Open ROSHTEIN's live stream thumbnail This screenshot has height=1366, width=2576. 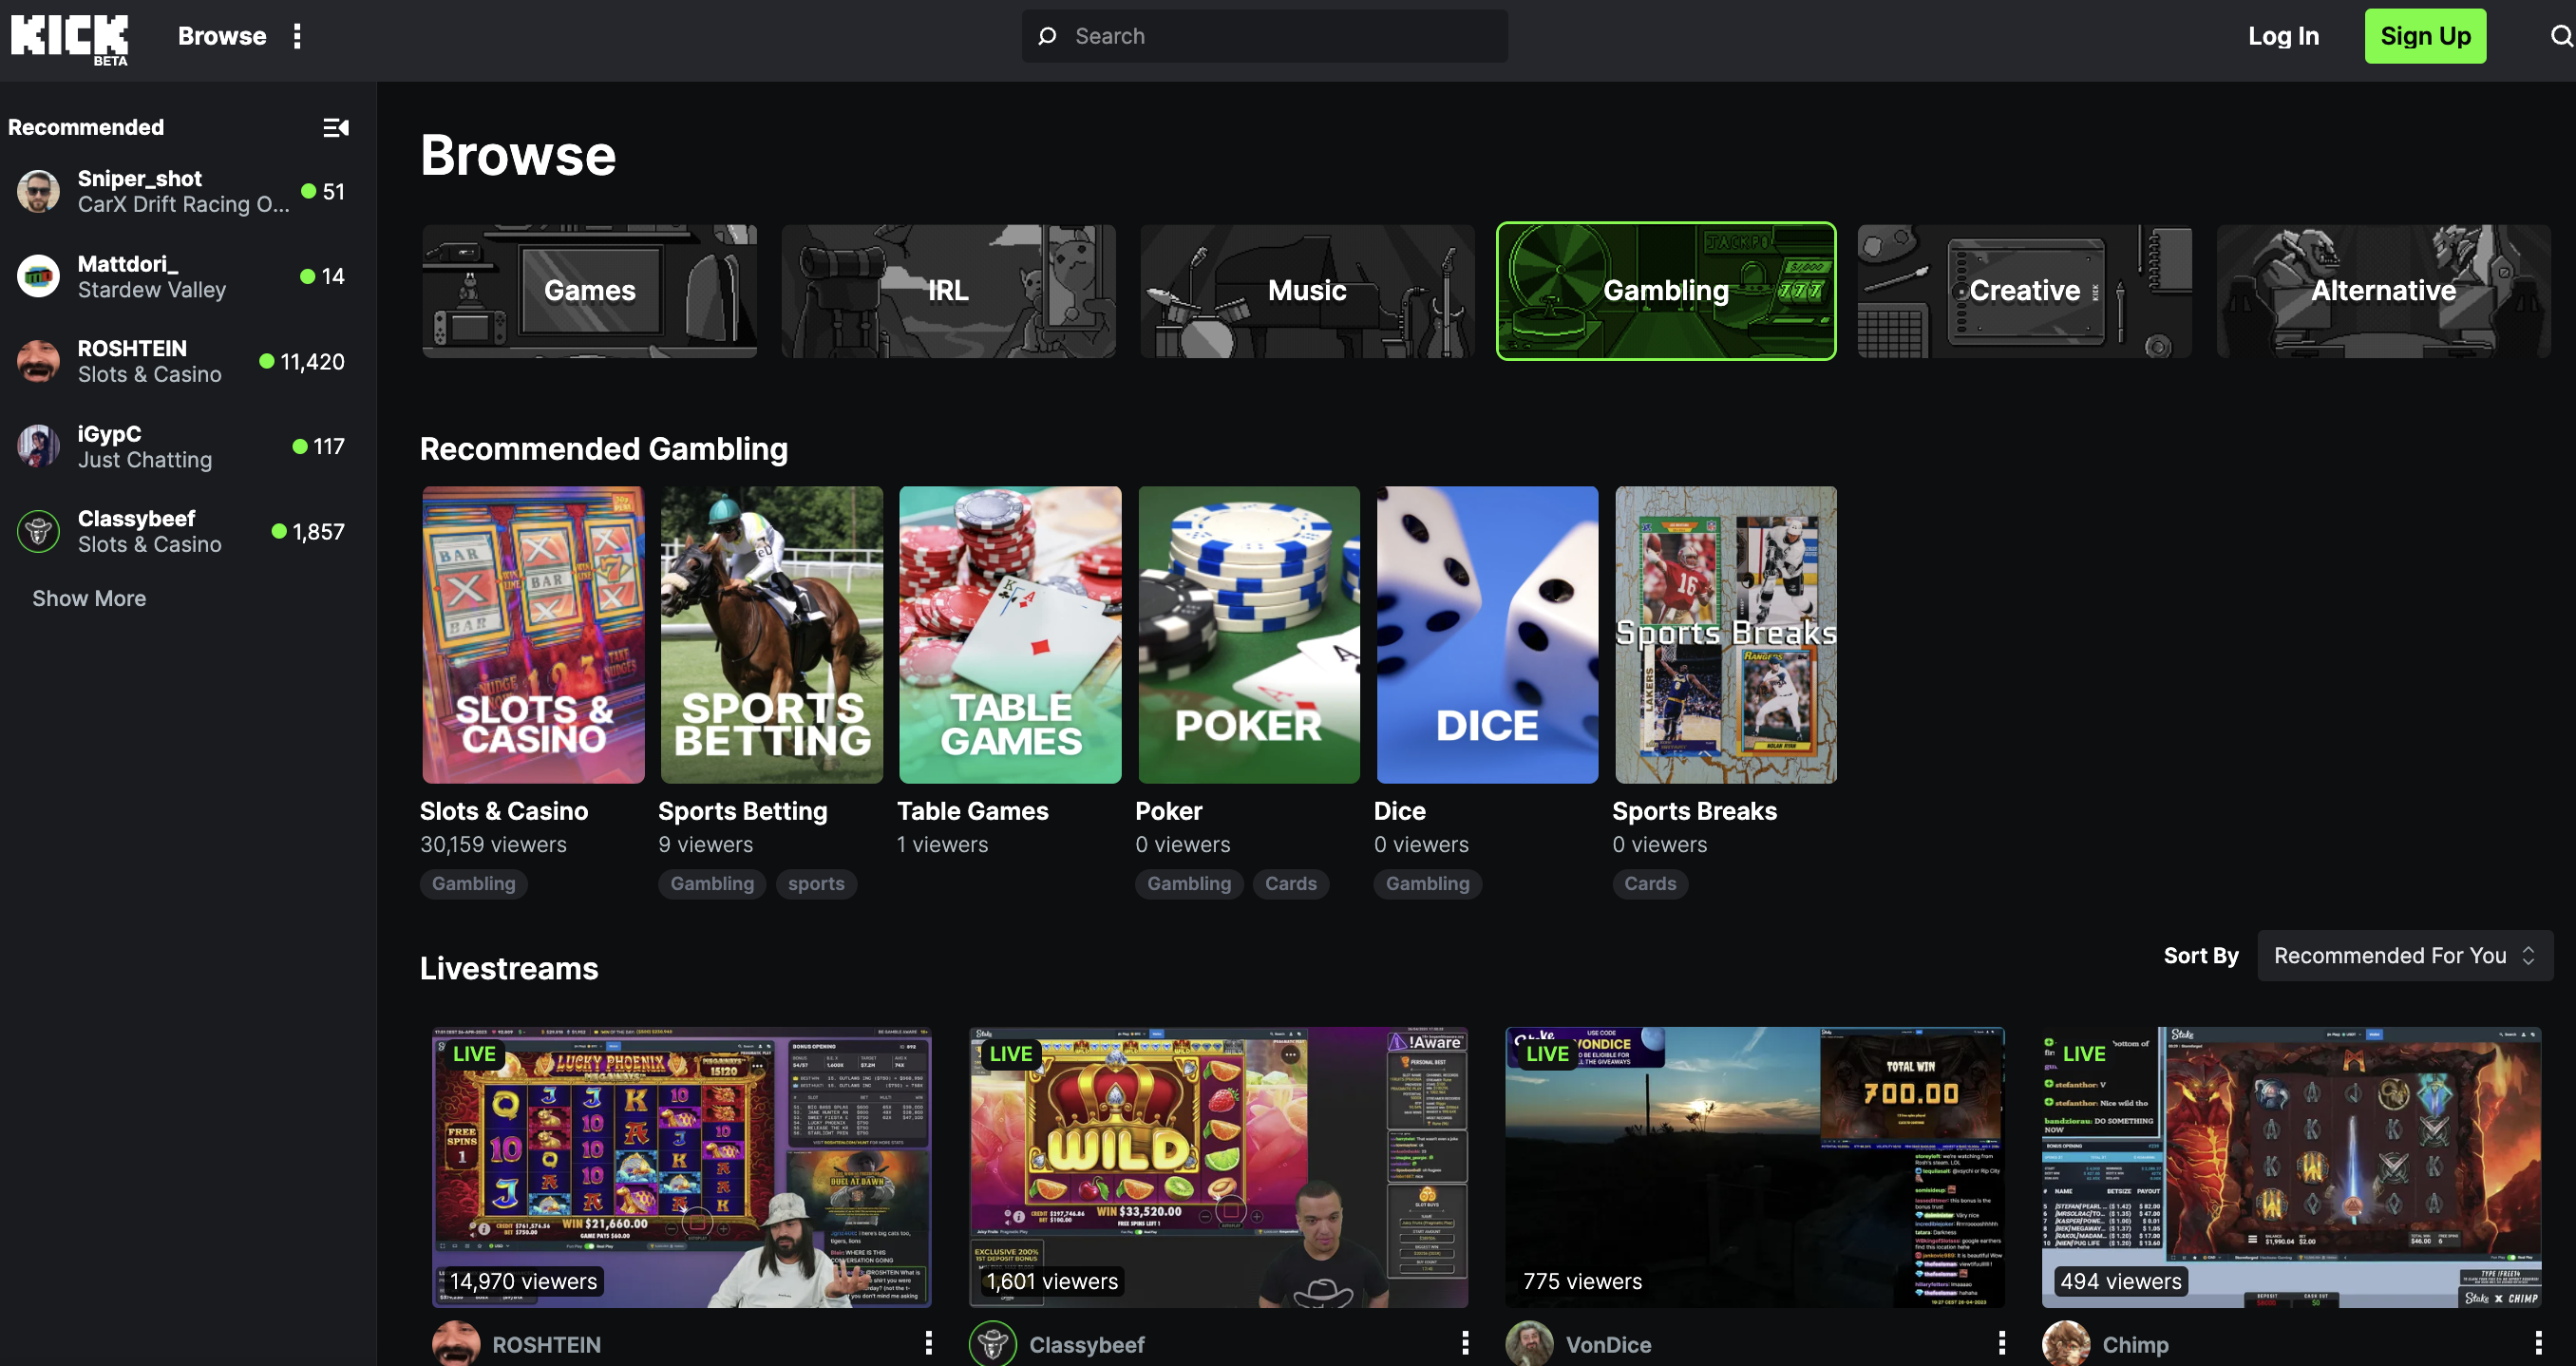click(682, 1167)
